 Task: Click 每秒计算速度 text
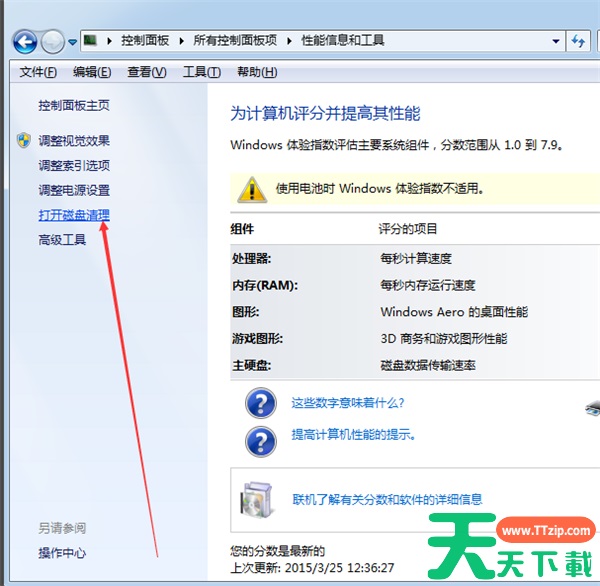(x=416, y=259)
